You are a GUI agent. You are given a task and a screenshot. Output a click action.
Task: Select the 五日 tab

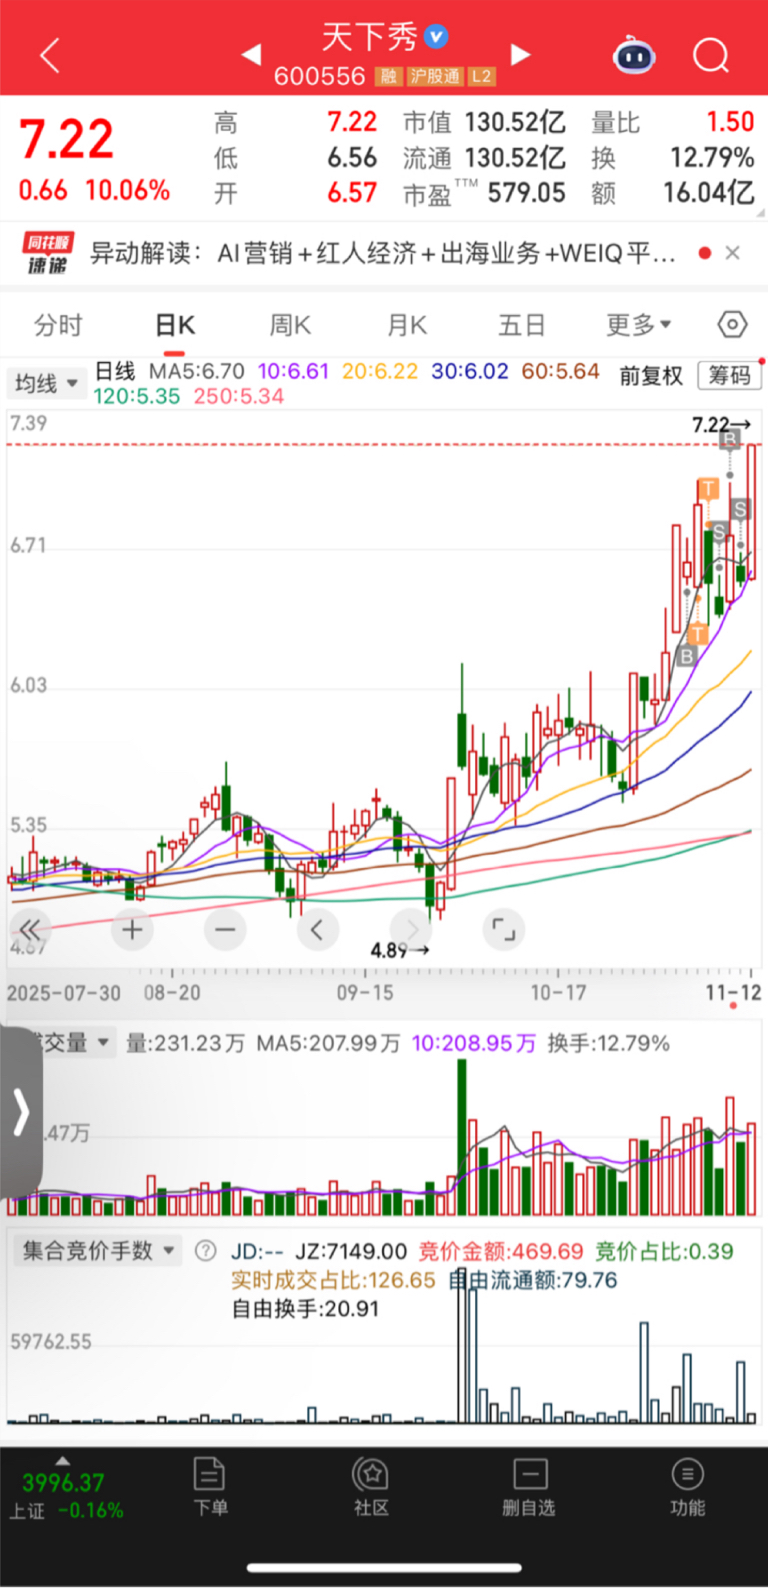[522, 325]
